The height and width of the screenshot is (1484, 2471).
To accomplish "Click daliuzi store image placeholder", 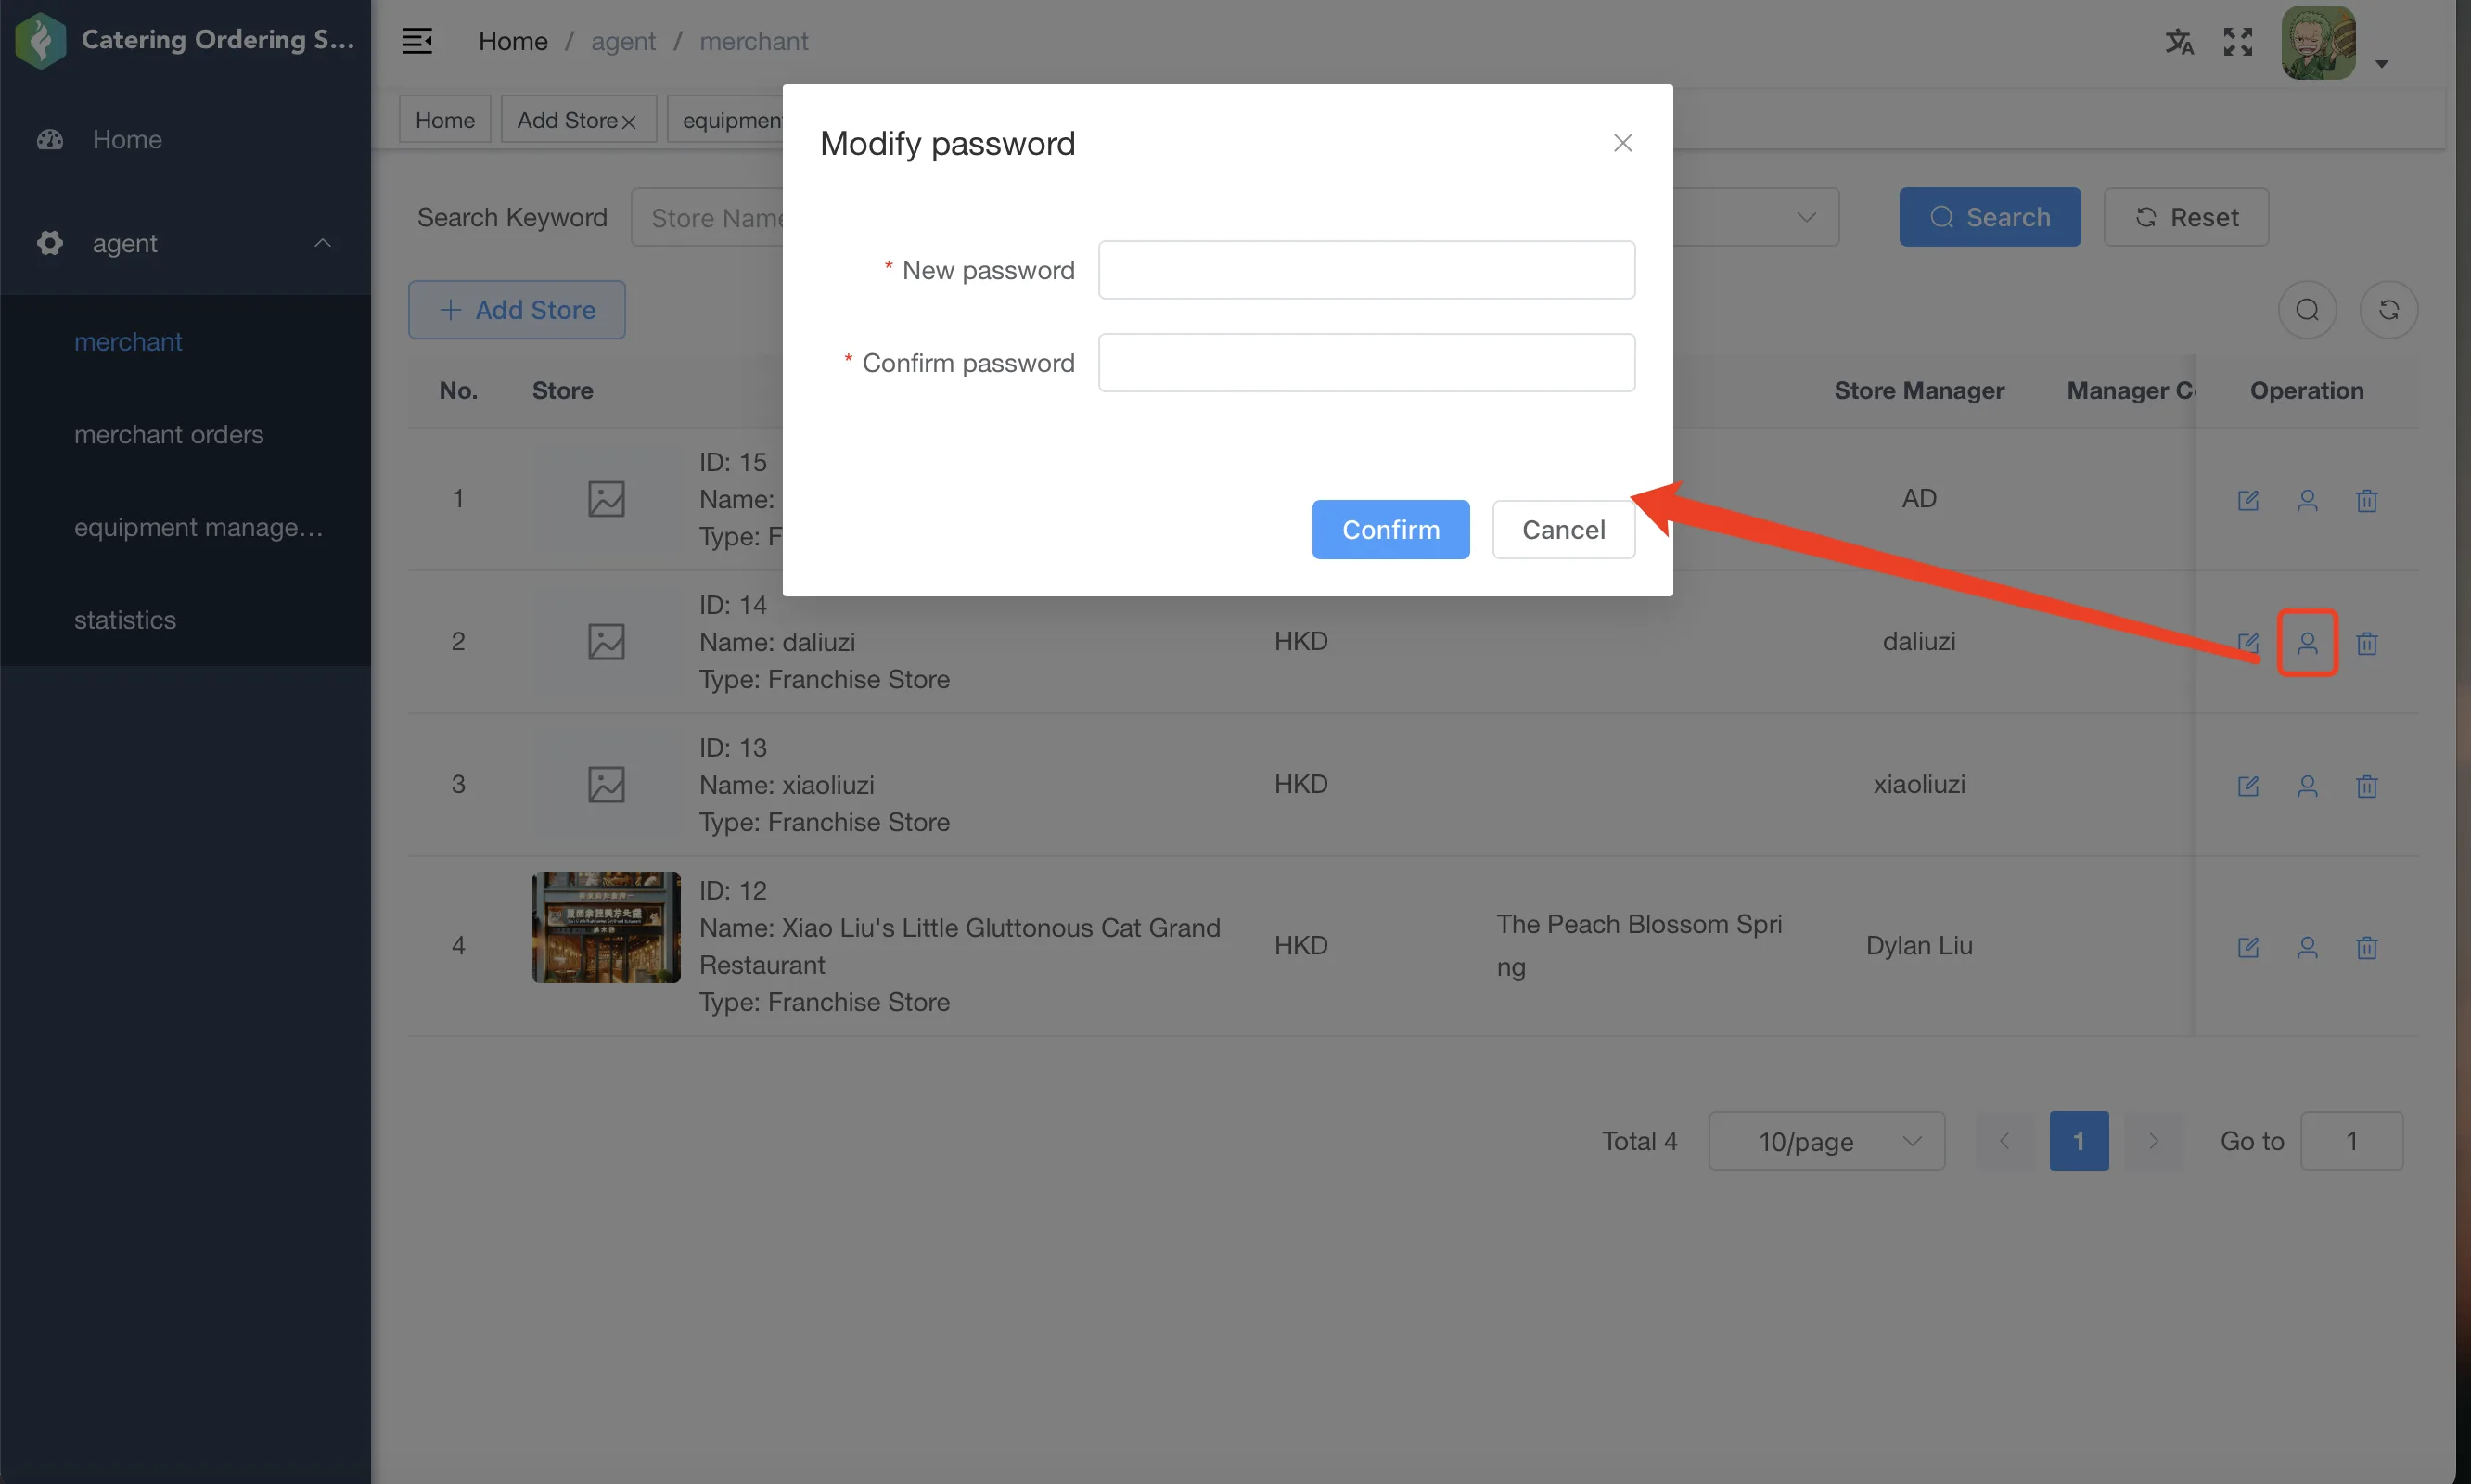I will coord(606,642).
